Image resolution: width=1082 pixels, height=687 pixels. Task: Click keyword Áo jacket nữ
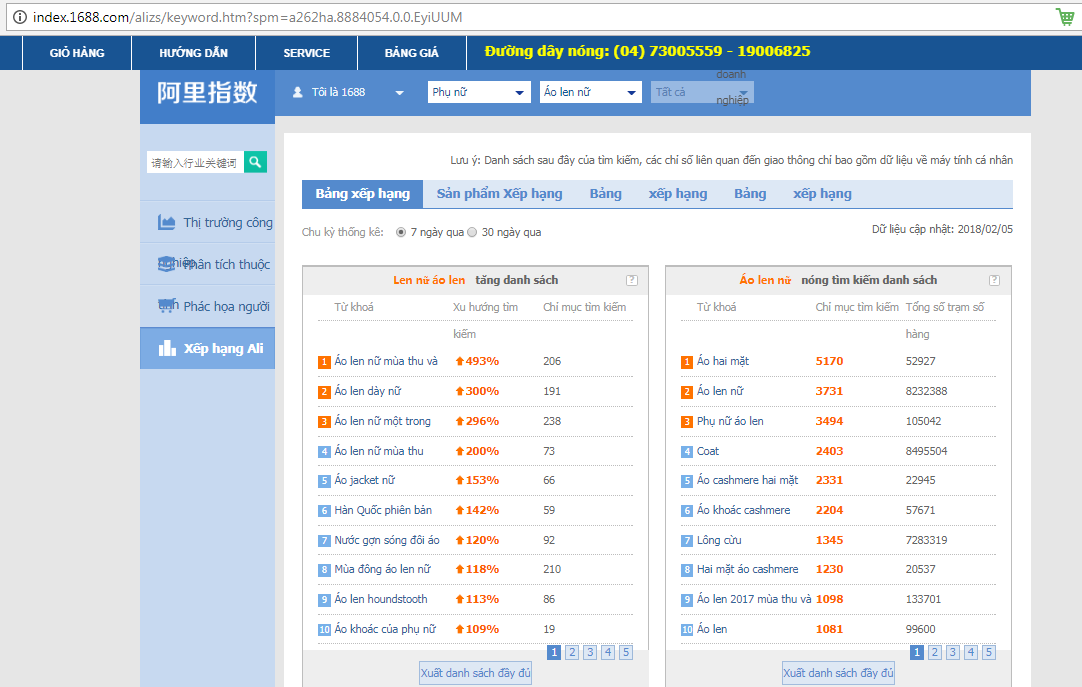pyautogui.click(x=365, y=480)
